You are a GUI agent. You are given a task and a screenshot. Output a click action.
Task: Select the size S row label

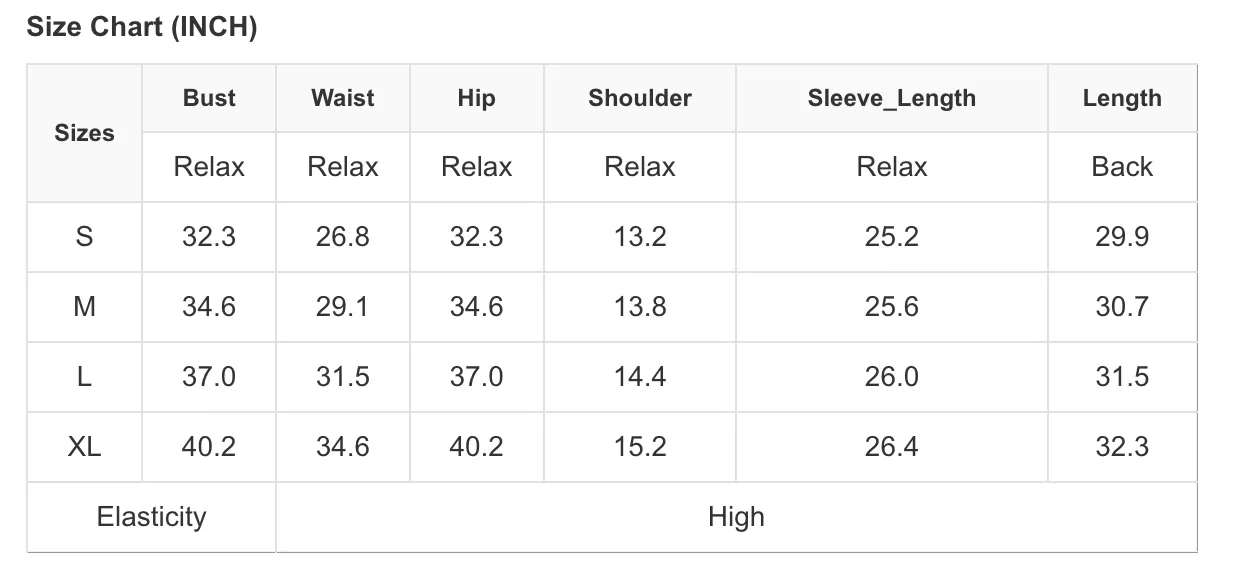click(84, 237)
